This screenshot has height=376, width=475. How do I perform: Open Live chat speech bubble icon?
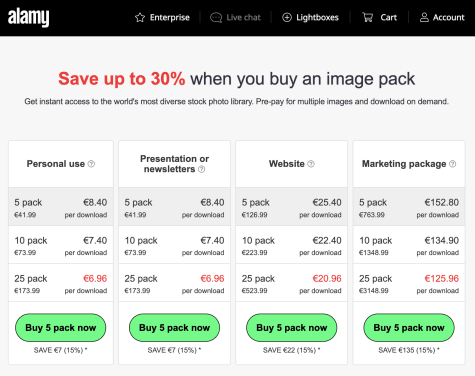[x=216, y=17]
